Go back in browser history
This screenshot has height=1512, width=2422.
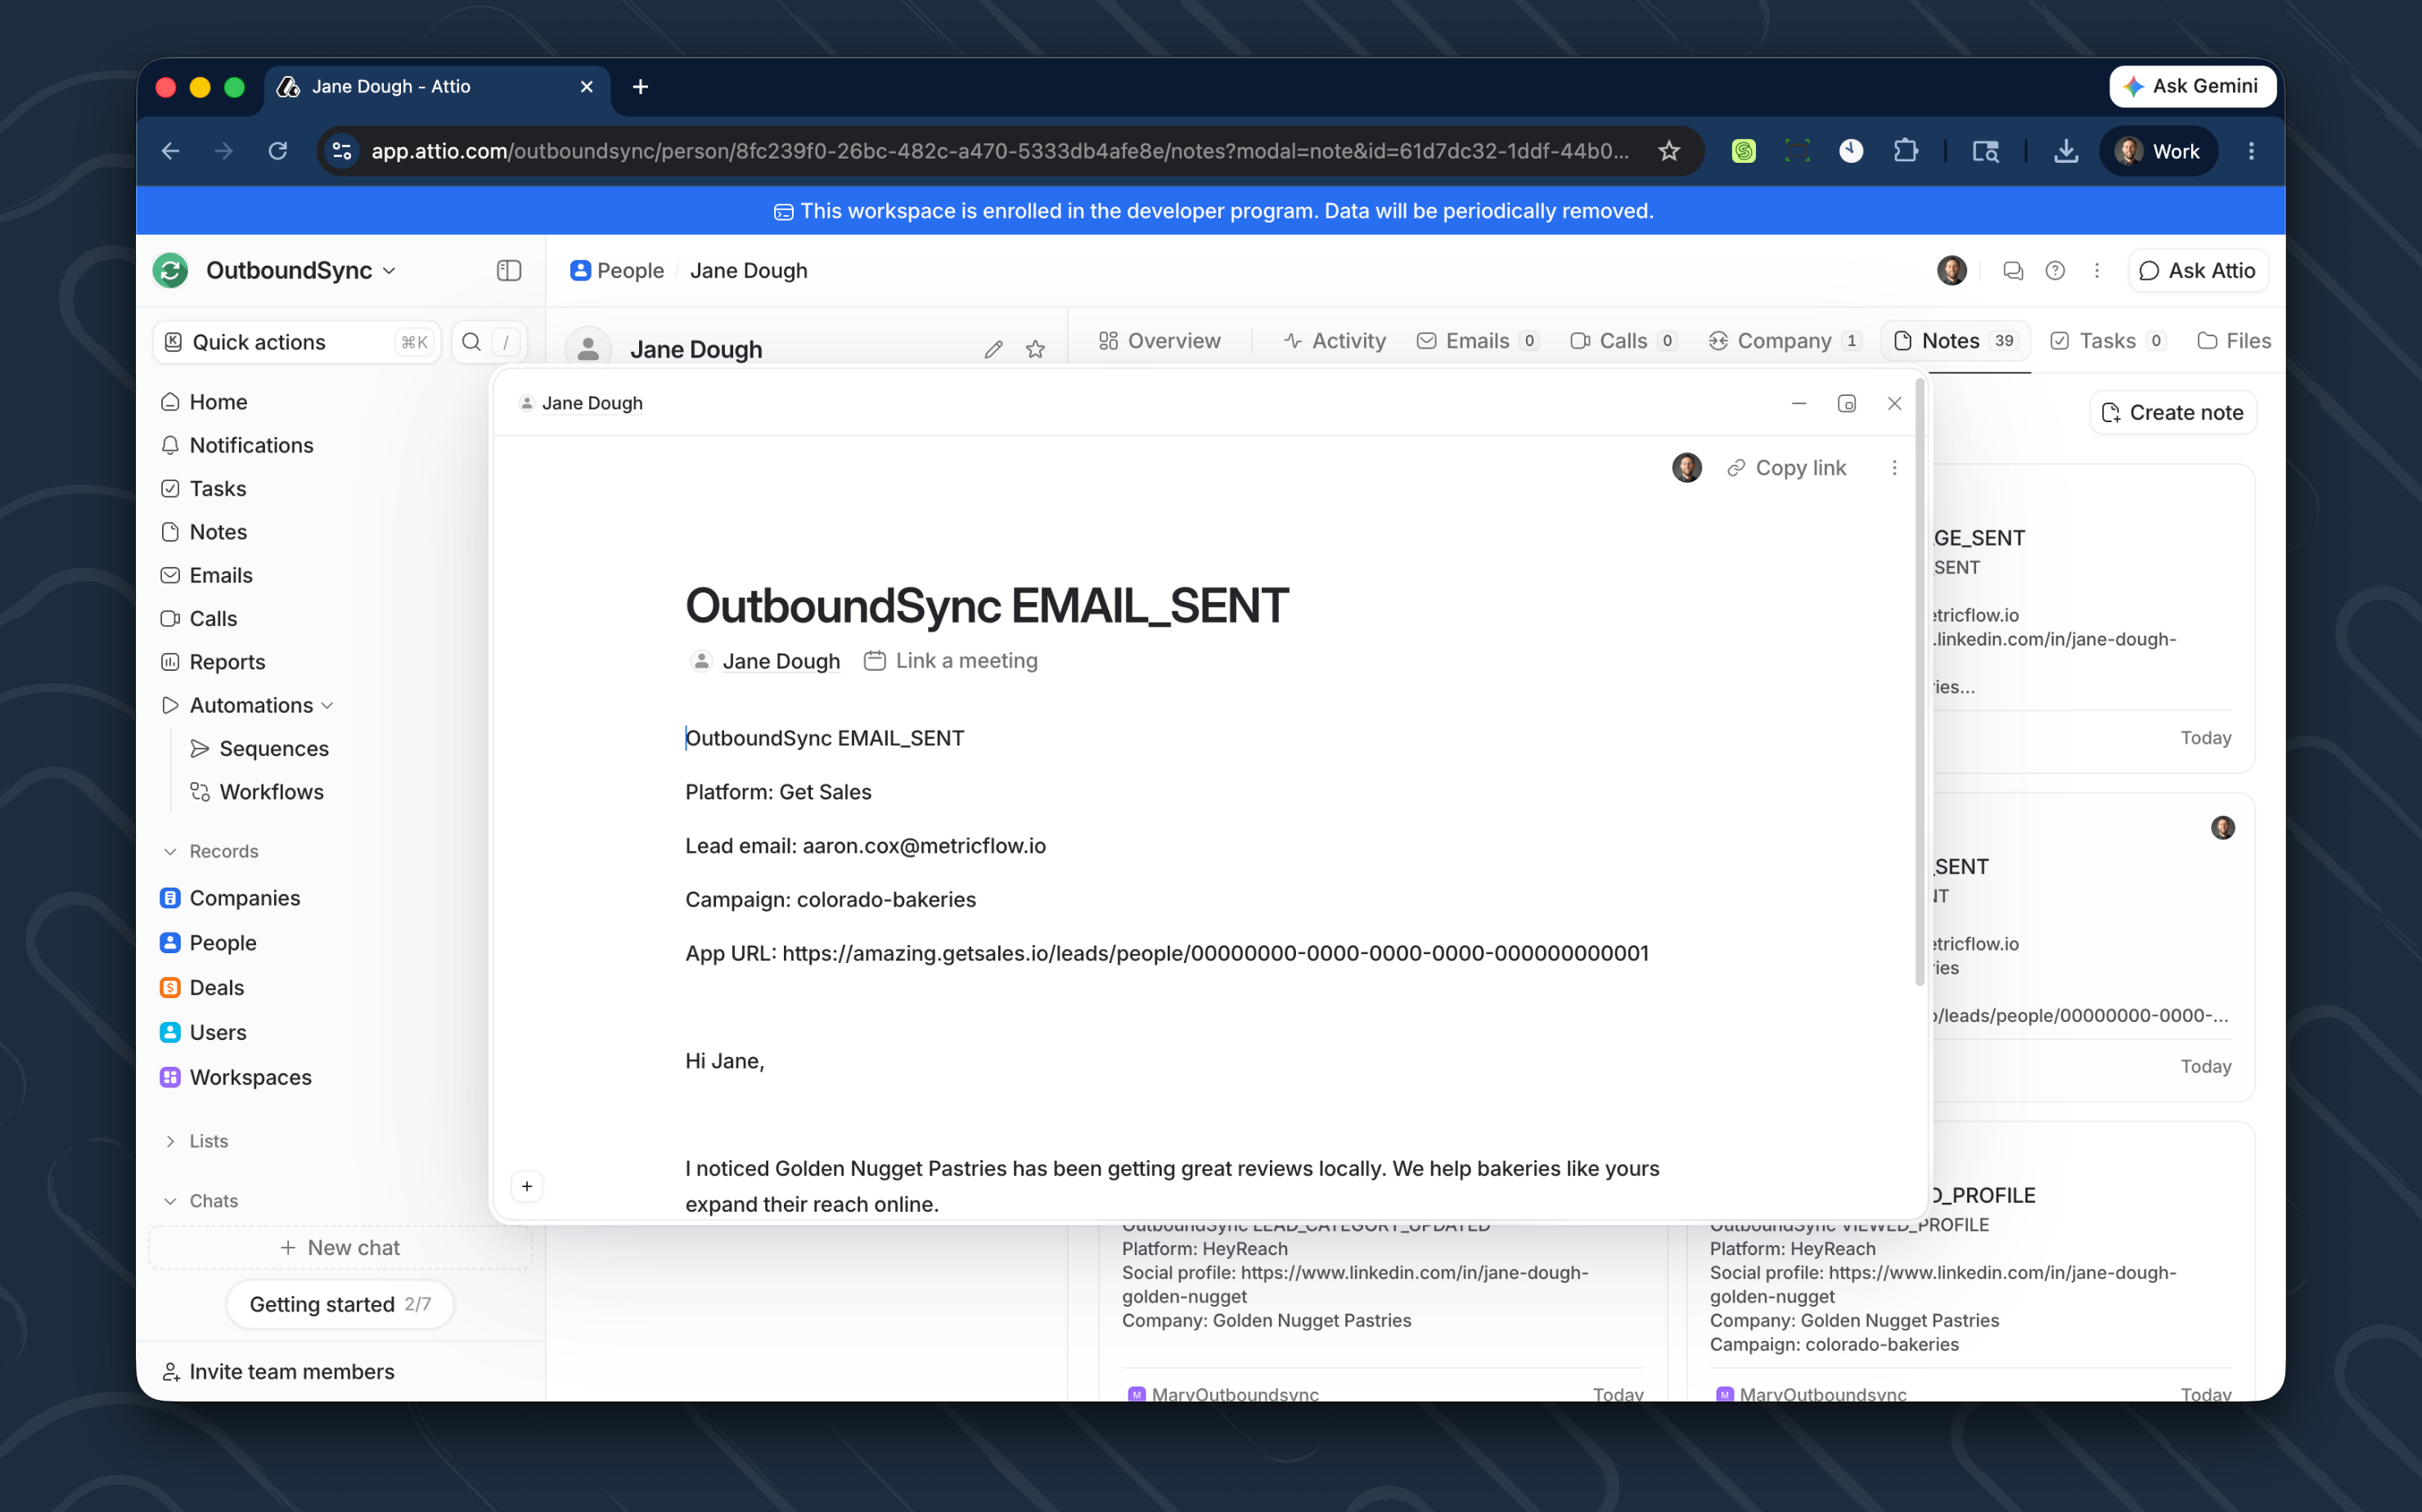pos(171,151)
